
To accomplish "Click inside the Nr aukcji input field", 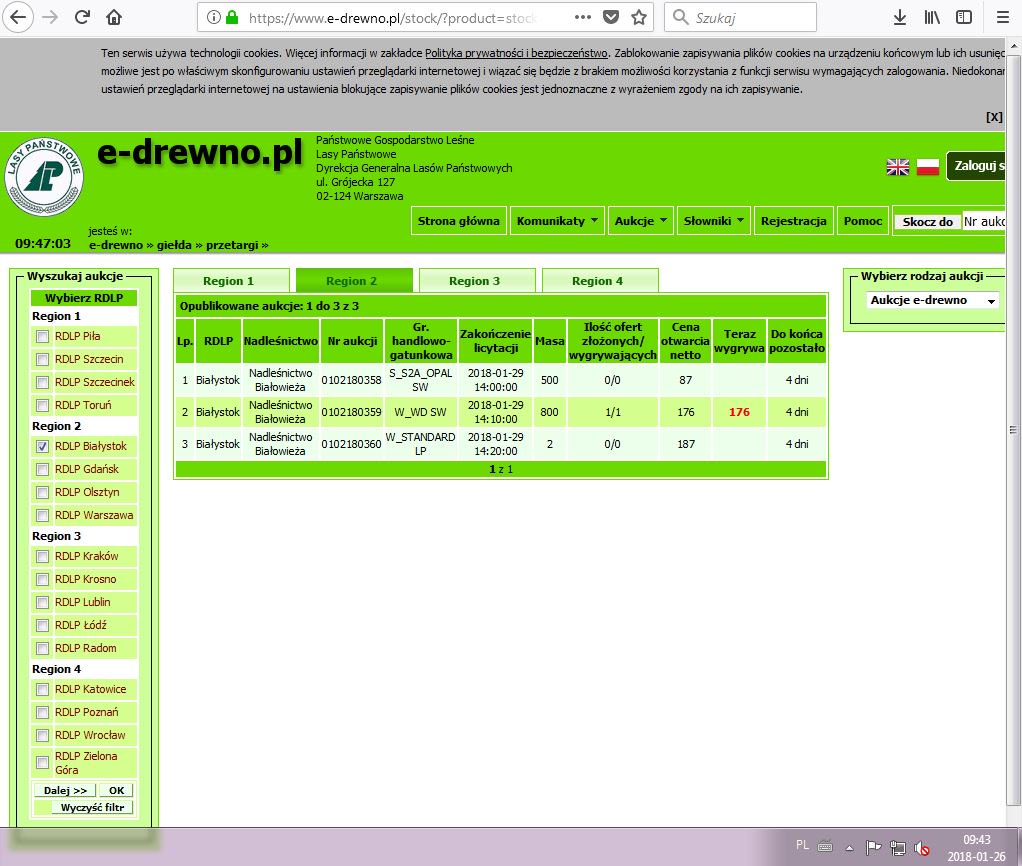I will tap(984, 222).
